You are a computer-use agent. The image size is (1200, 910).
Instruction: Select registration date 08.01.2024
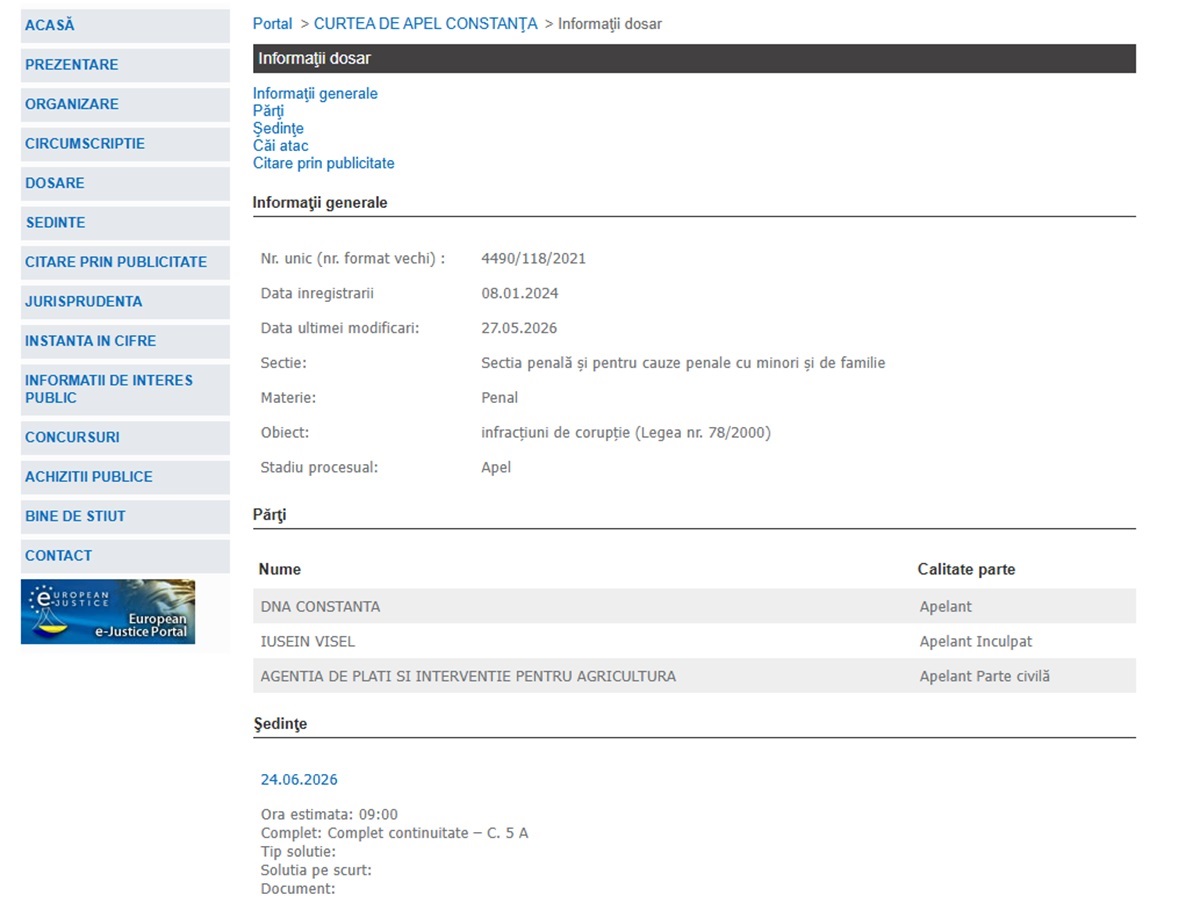point(520,294)
